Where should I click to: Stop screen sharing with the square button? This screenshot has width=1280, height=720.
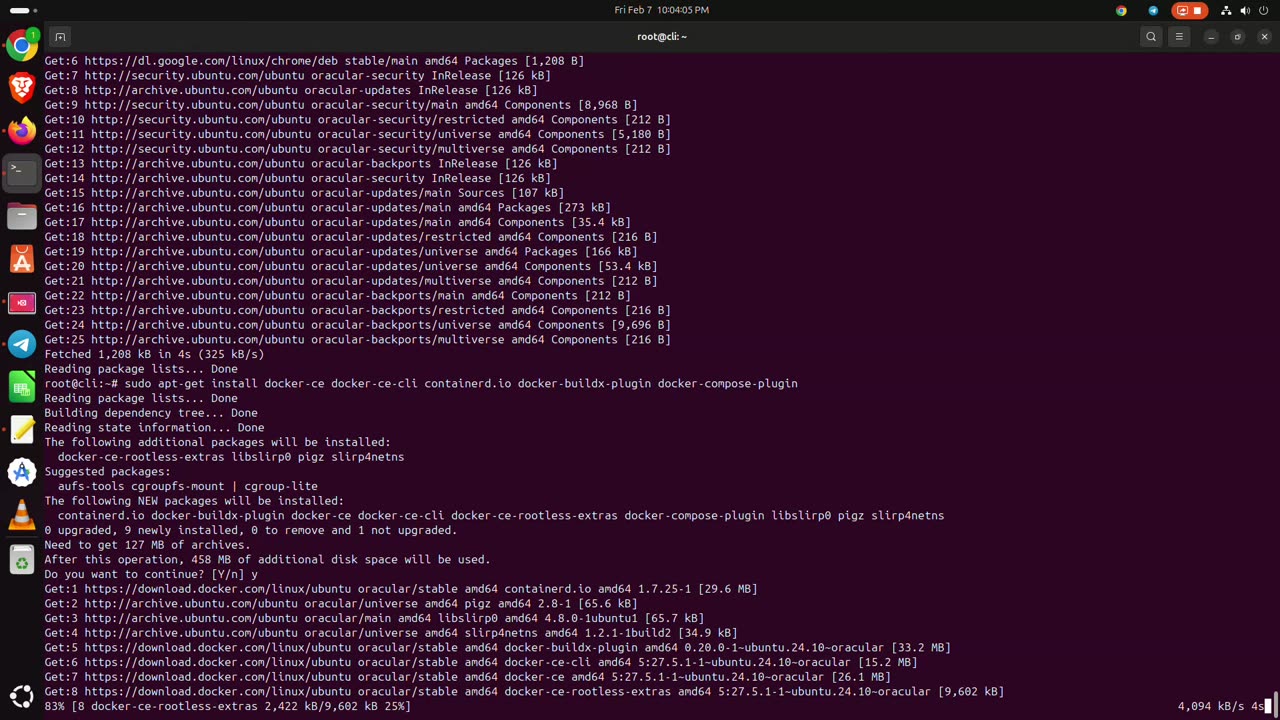[1199, 10]
